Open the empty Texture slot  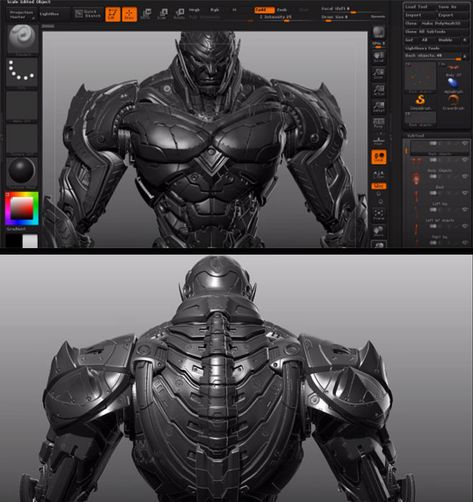click(22, 139)
